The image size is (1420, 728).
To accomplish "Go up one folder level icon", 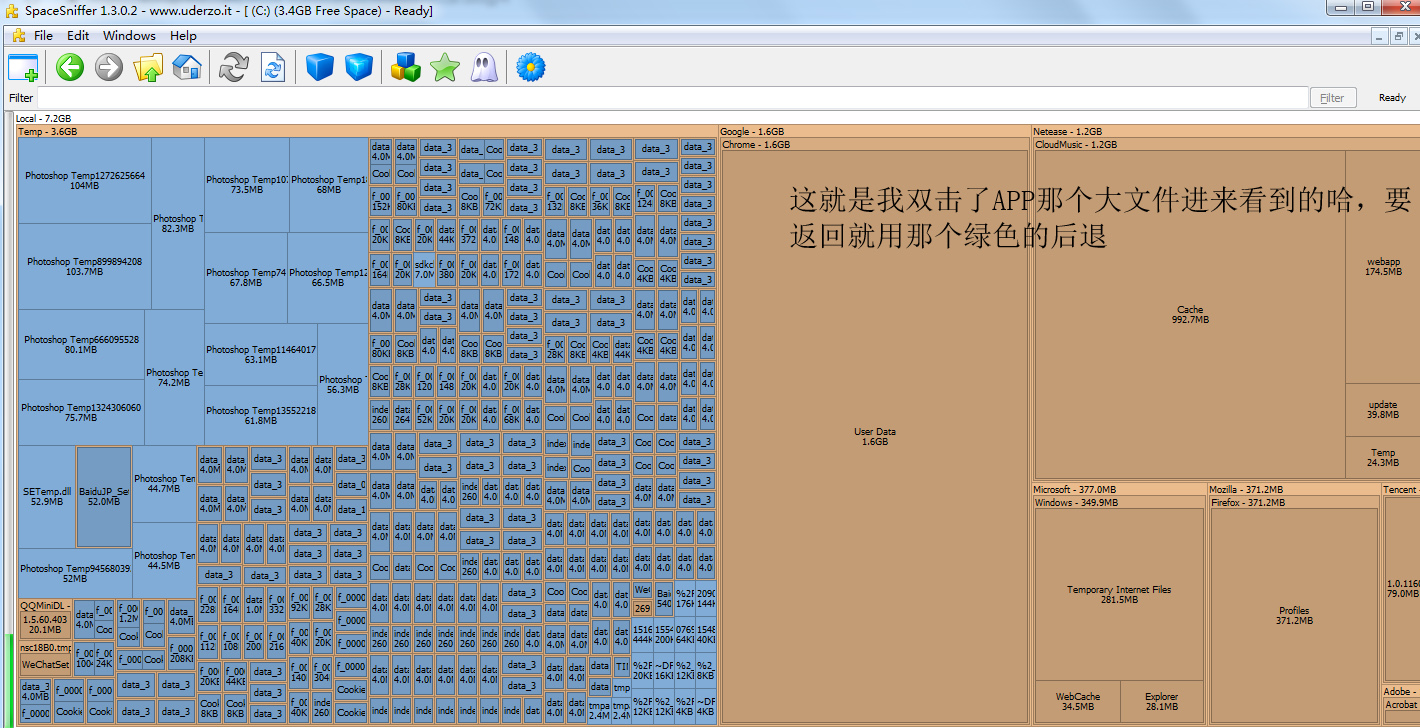I will [148, 68].
